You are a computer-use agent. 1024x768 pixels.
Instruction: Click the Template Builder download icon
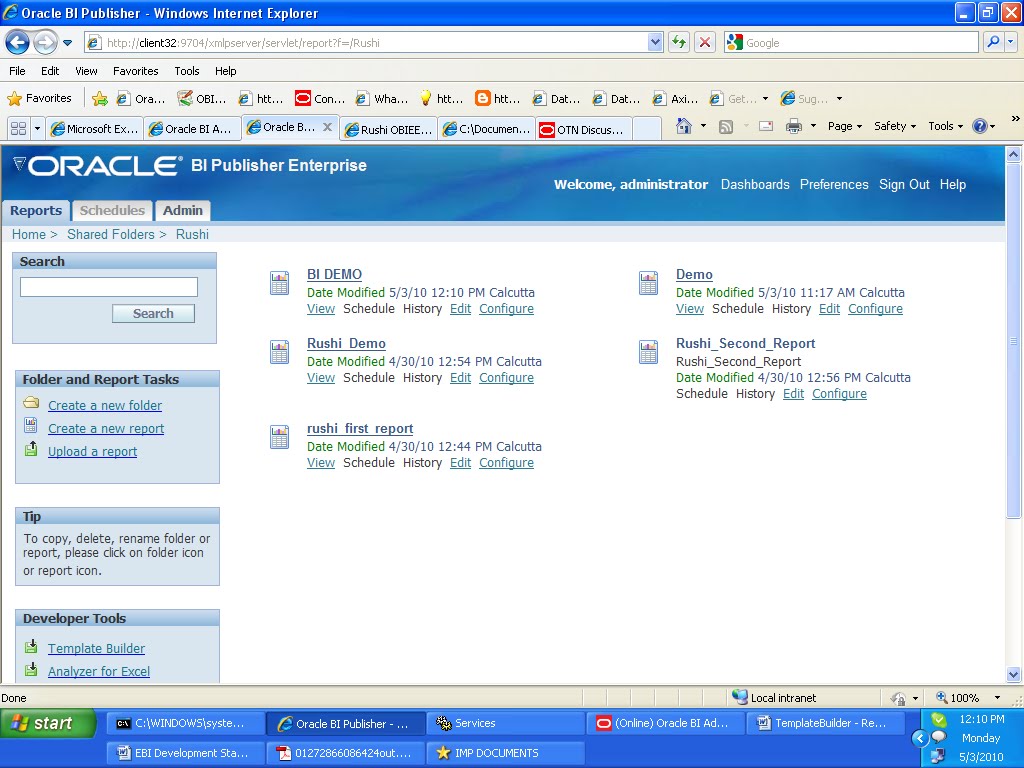tap(31, 647)
